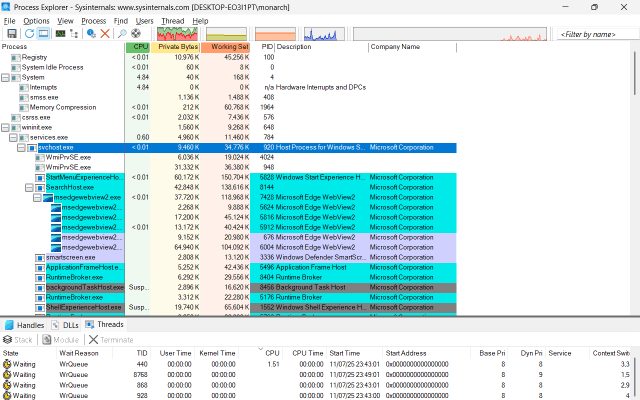Click the process list vertical scrollbar thumb
This screenshot has width=640, height=400.
(635, 73)
